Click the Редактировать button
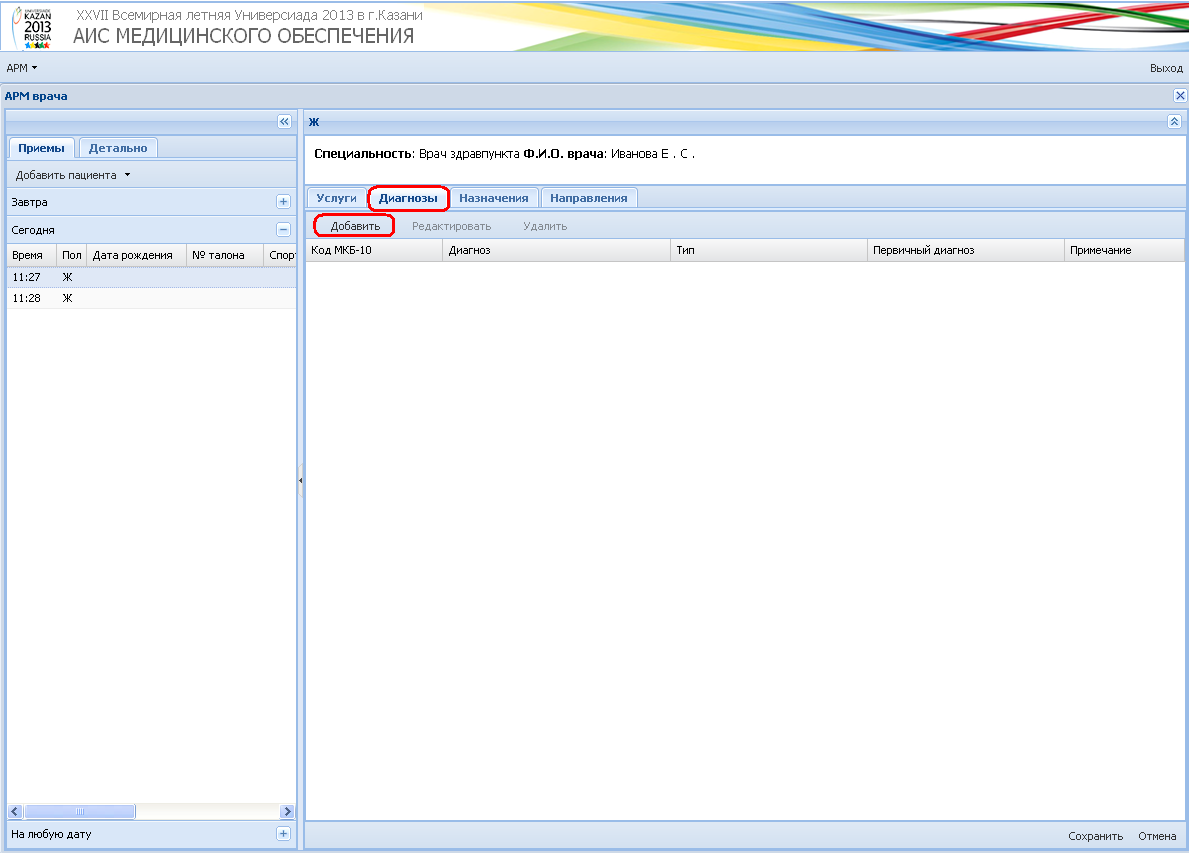 click(x=451, y=226)
